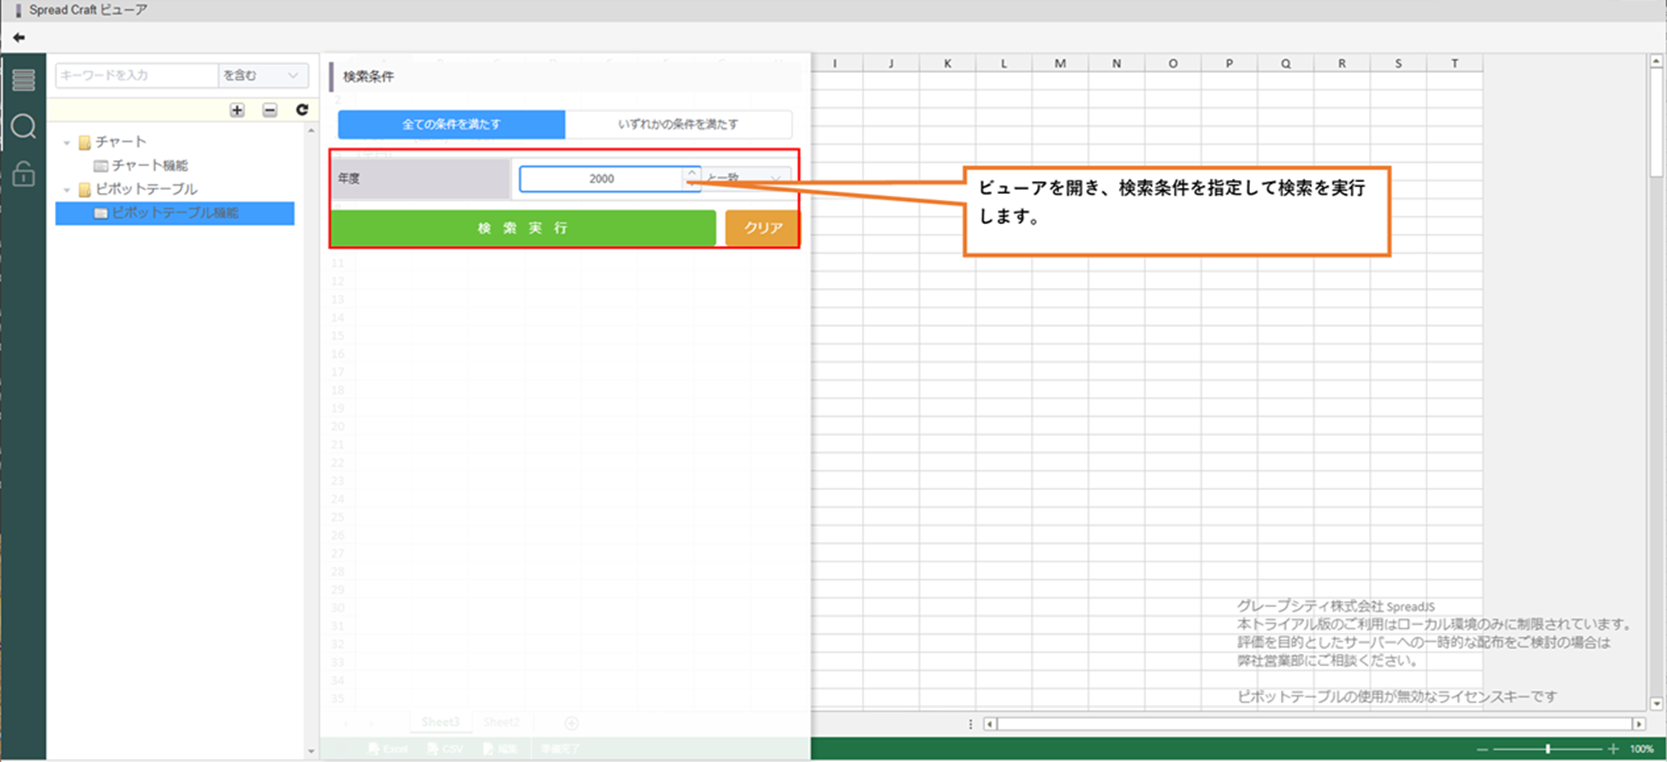Open the を含む keyword match dropdown
Viewport: 1667px width, 762px height.
click(x=262, y=75)
